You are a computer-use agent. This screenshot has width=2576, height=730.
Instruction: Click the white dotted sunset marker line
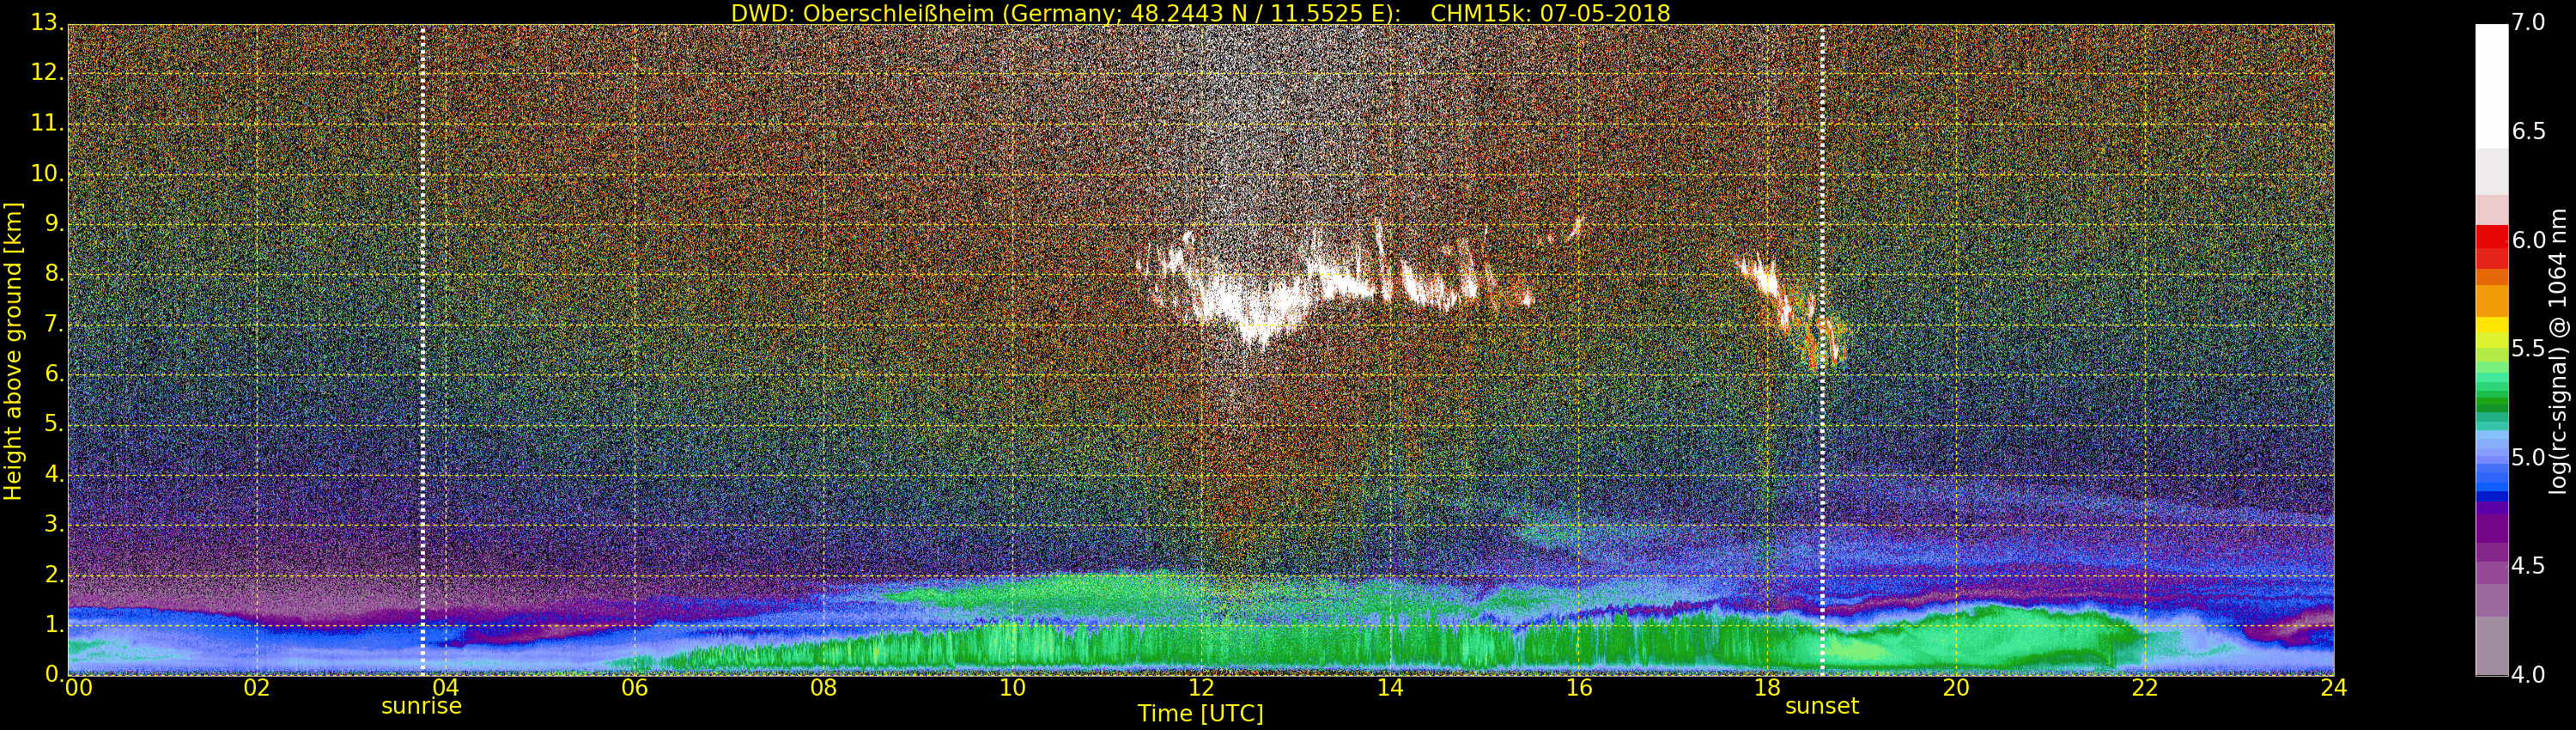pos(1823,350)
